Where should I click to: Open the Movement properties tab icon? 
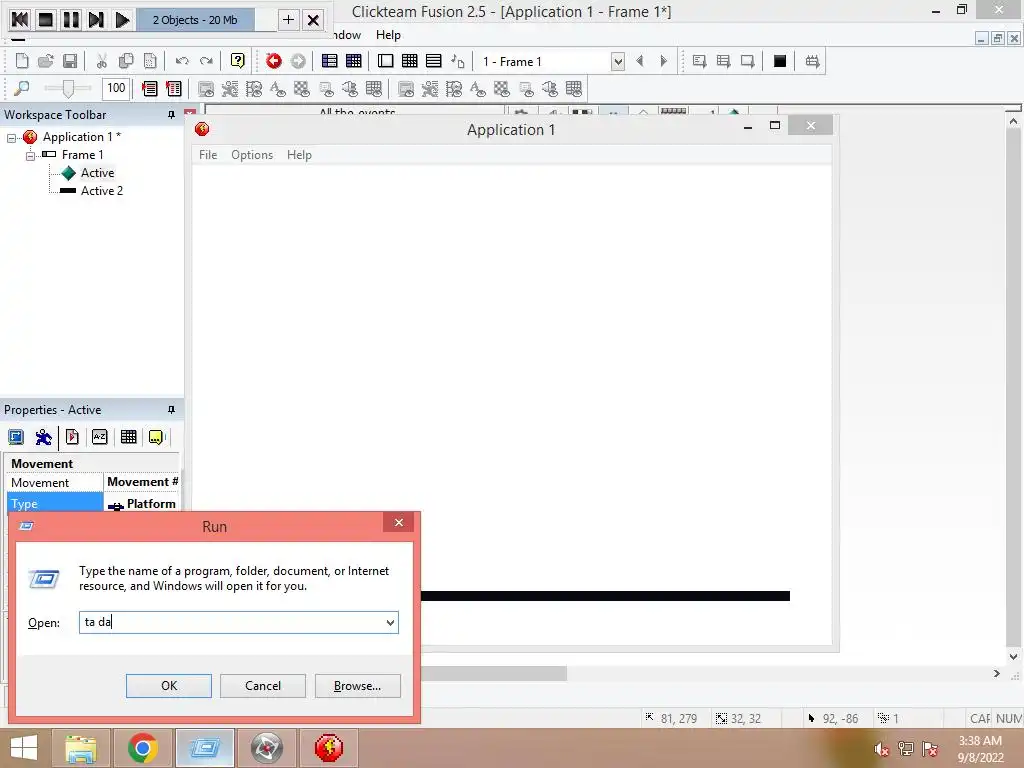(x=44, y=437)
